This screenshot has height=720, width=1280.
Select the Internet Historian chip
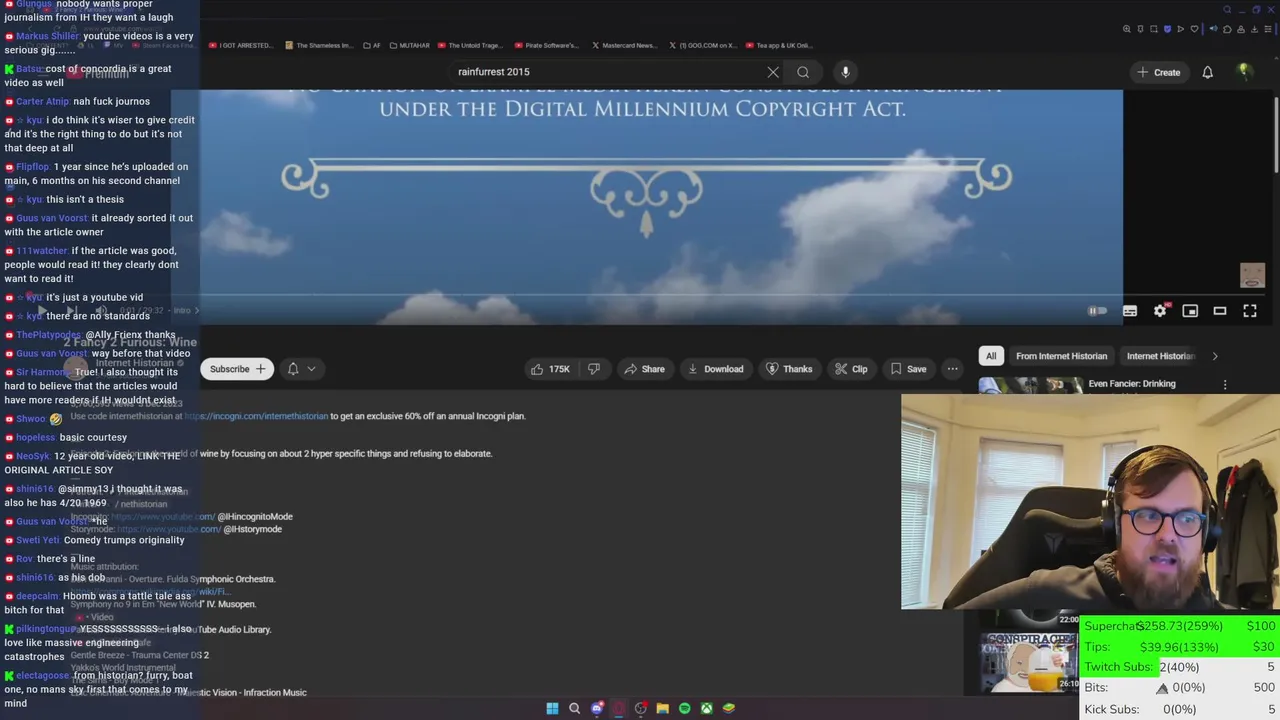click(1160, 356)
